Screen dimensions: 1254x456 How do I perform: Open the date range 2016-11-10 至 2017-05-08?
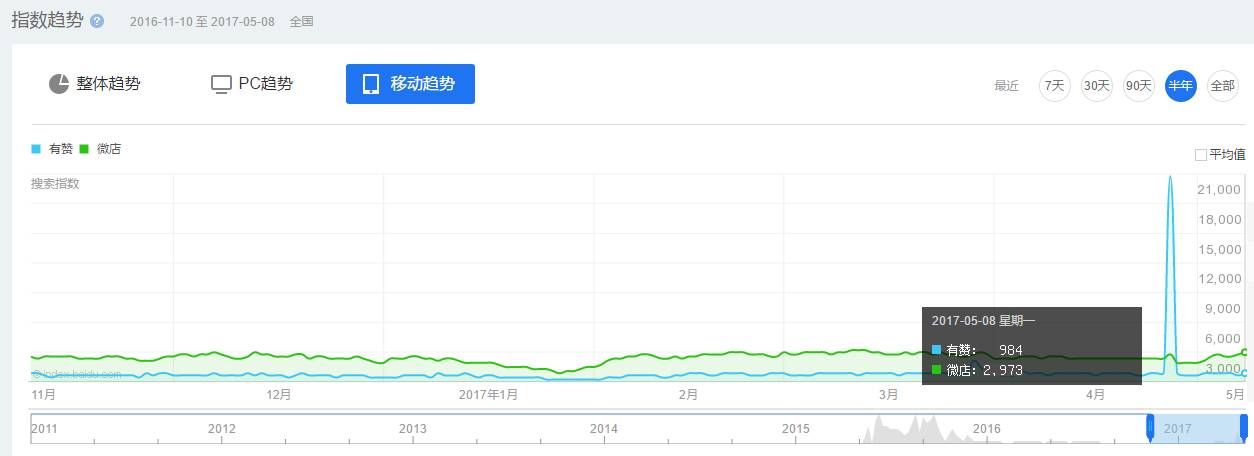(202, 21)
